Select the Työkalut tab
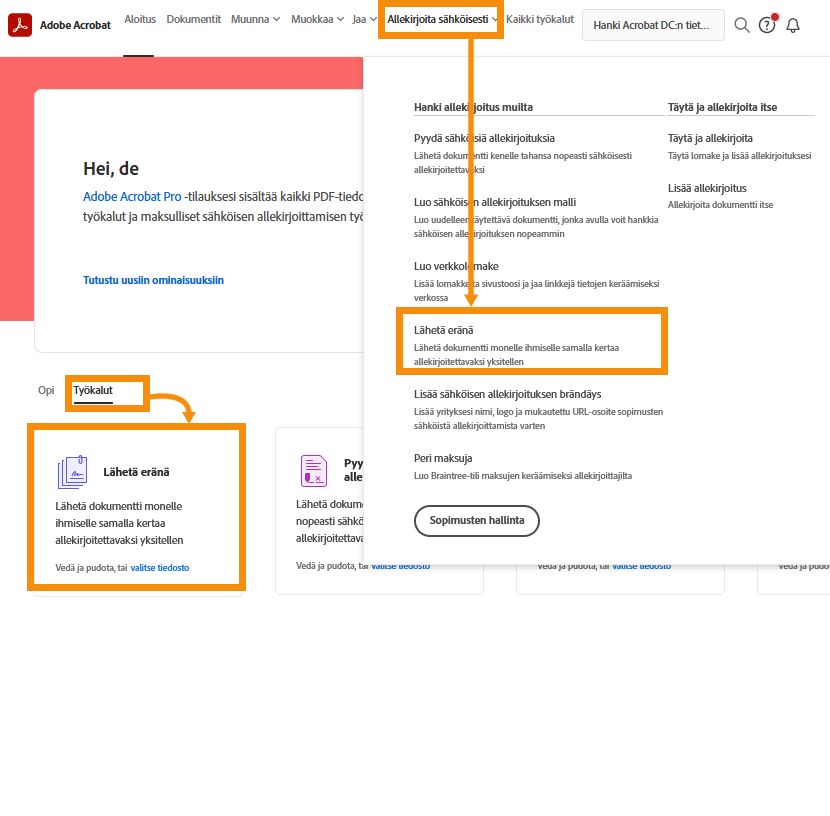 point(93,391)
